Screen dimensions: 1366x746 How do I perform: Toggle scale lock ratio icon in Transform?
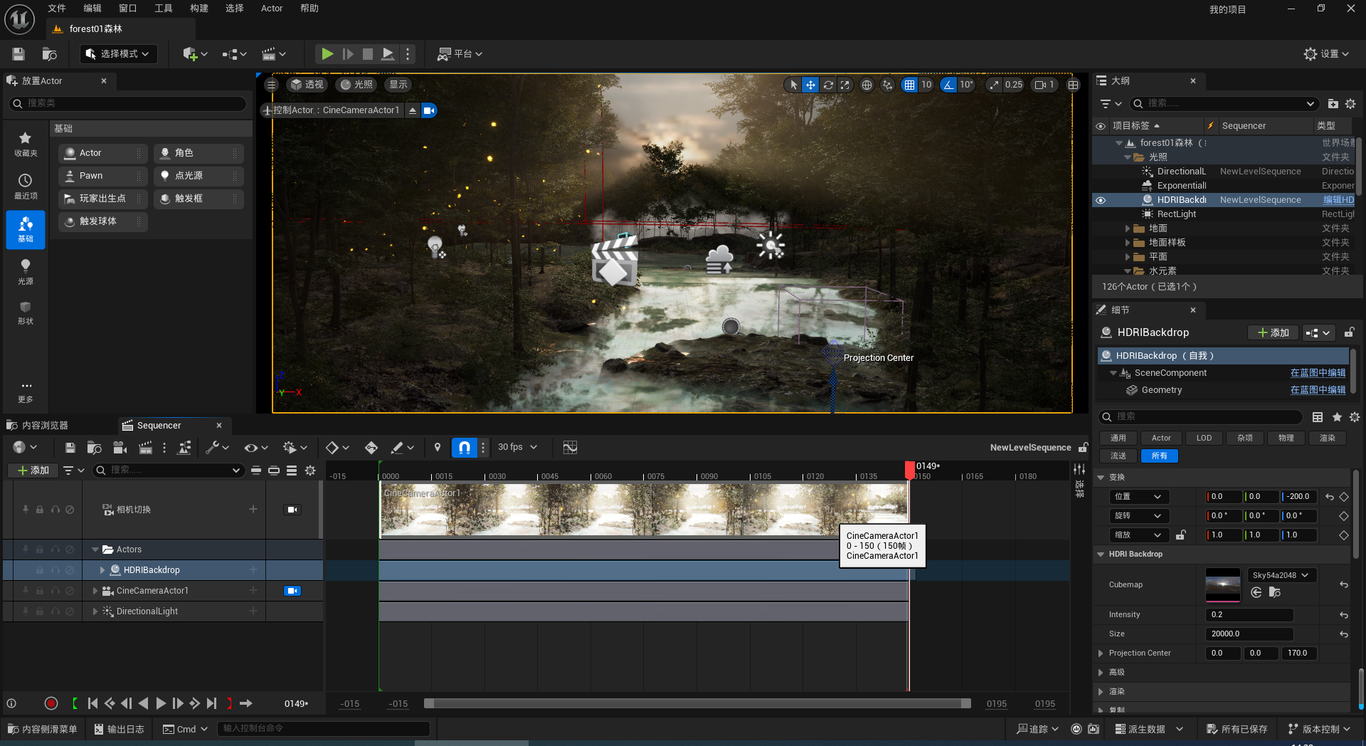click(x=1181, y=535)
